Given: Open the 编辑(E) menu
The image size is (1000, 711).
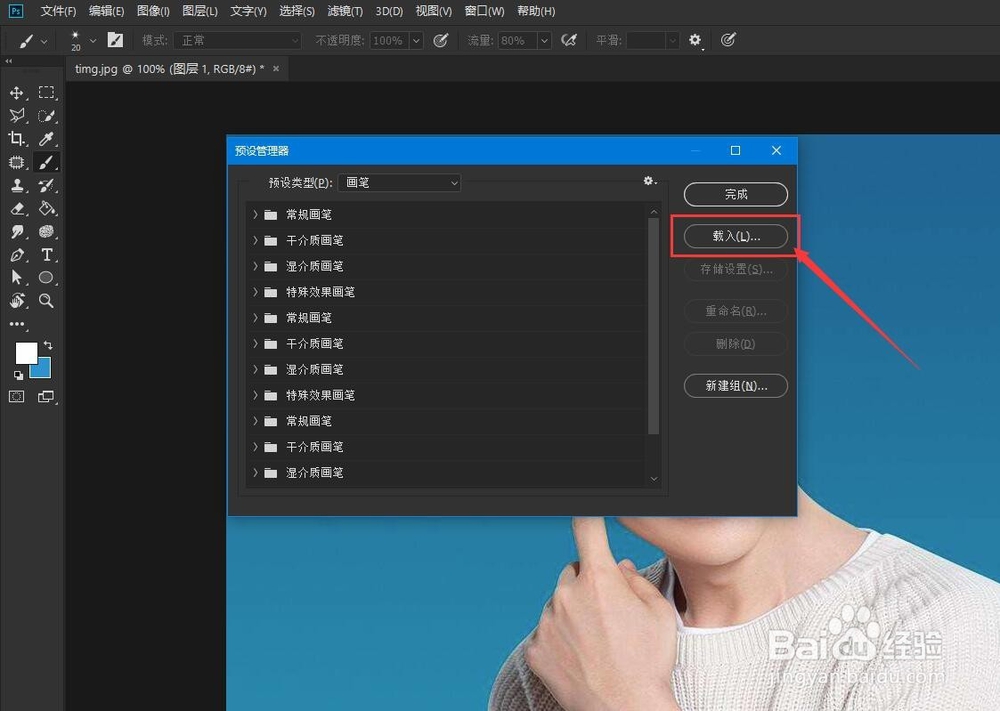Looking at the screenshot, I should click(x=107, y=11).
